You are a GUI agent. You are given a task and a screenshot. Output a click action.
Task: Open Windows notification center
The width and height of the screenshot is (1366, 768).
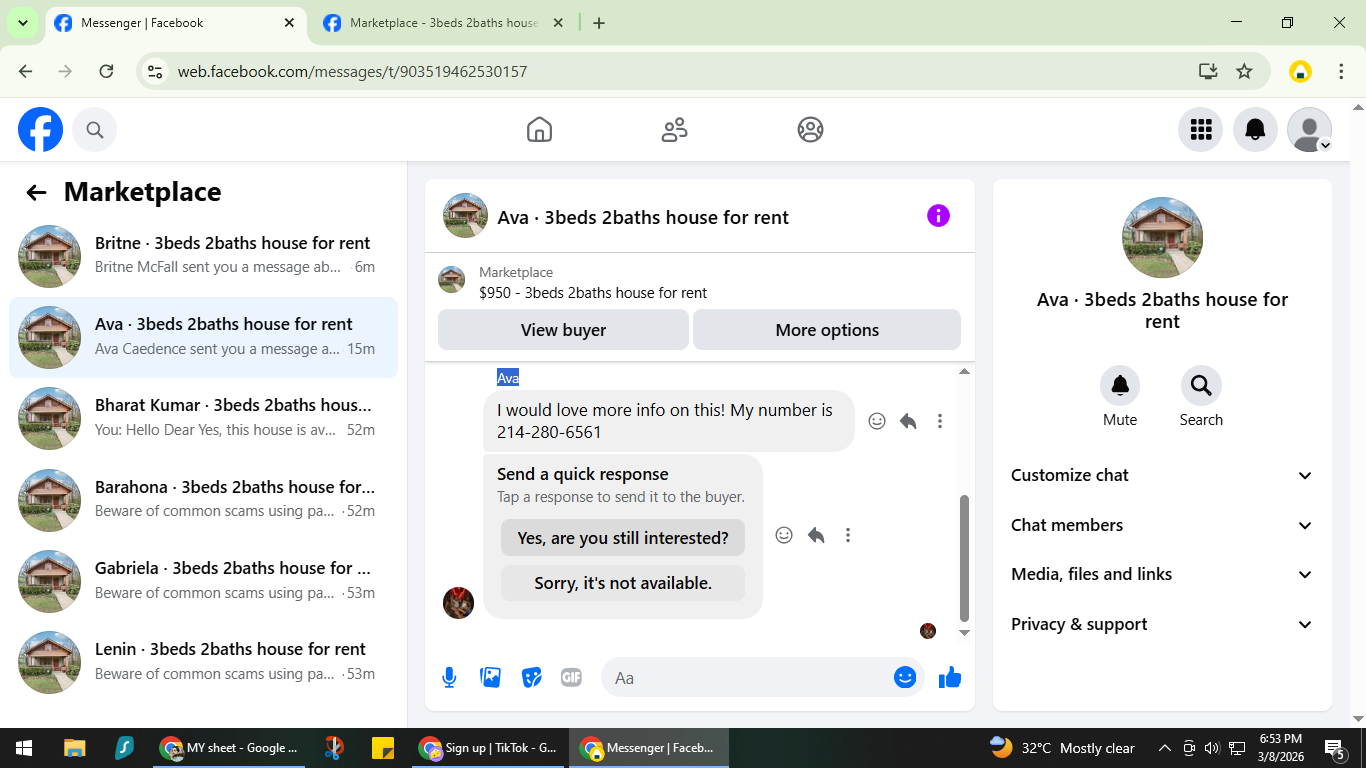[1335, 748]
